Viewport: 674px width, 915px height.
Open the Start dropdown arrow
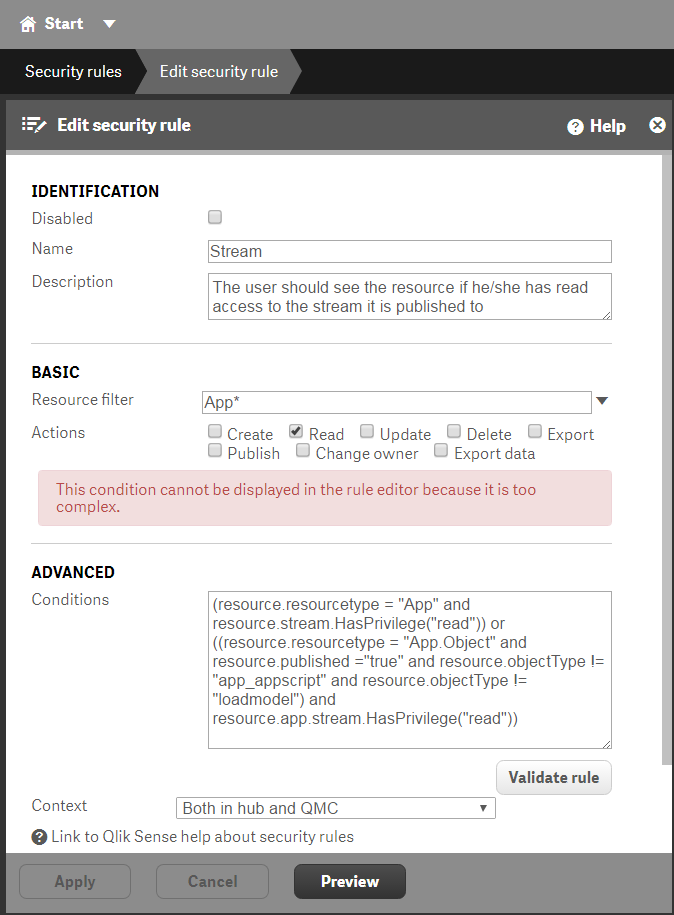click(x=109, y=24)
